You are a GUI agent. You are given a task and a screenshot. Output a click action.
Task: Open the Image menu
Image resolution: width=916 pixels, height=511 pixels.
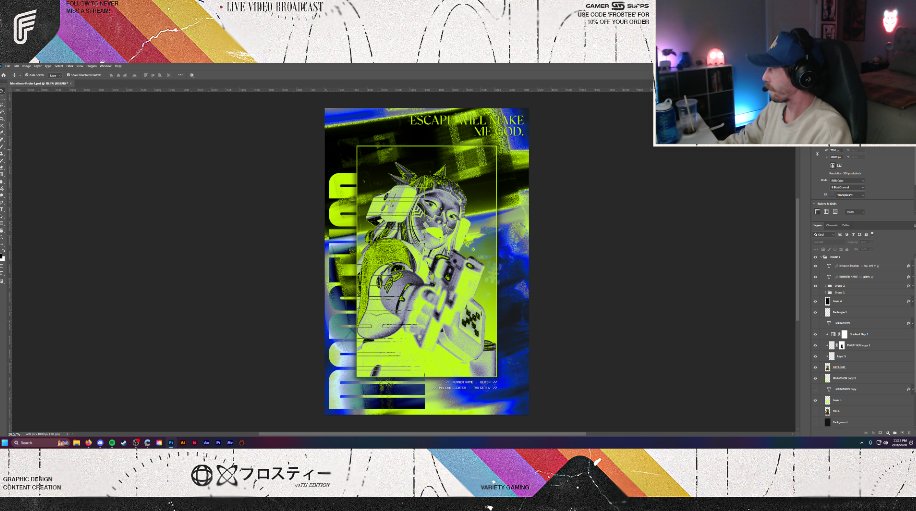point(26,66)
